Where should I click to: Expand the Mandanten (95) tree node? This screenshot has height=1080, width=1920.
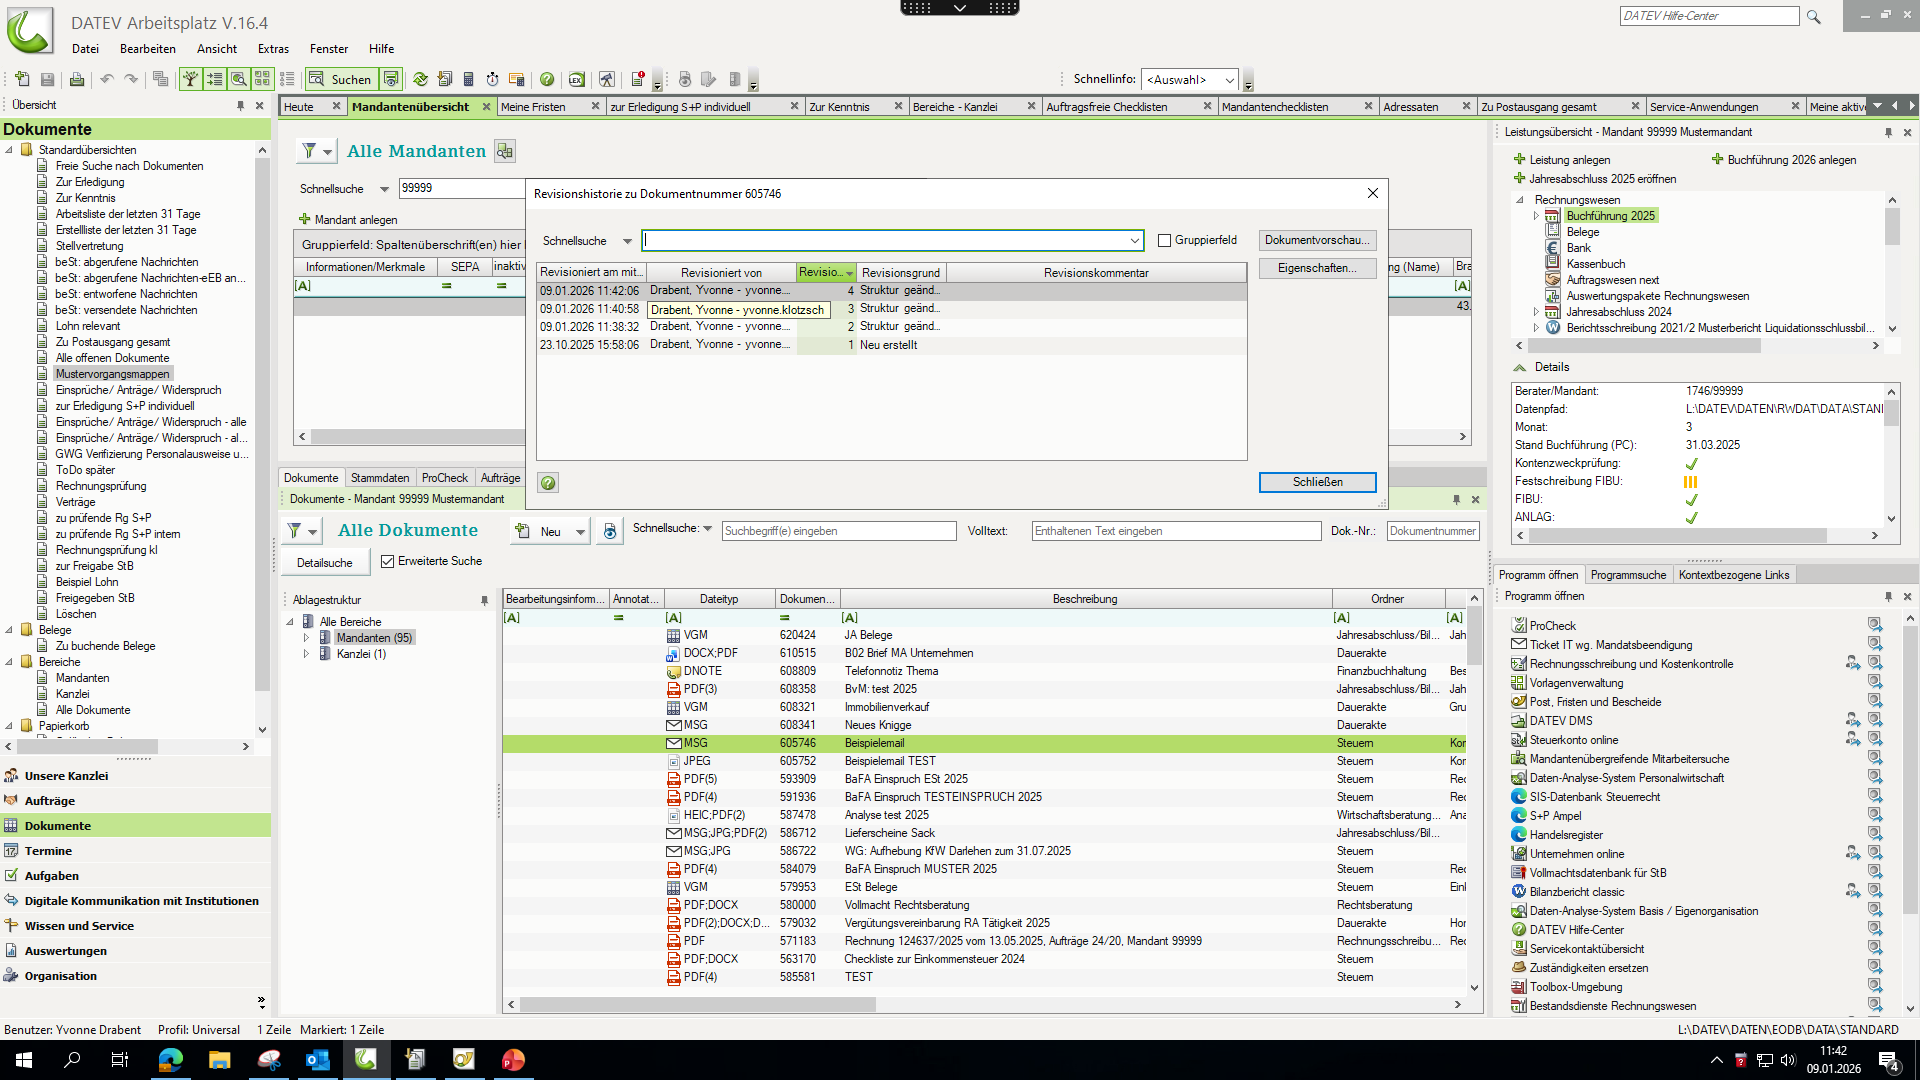pos(306,638)
